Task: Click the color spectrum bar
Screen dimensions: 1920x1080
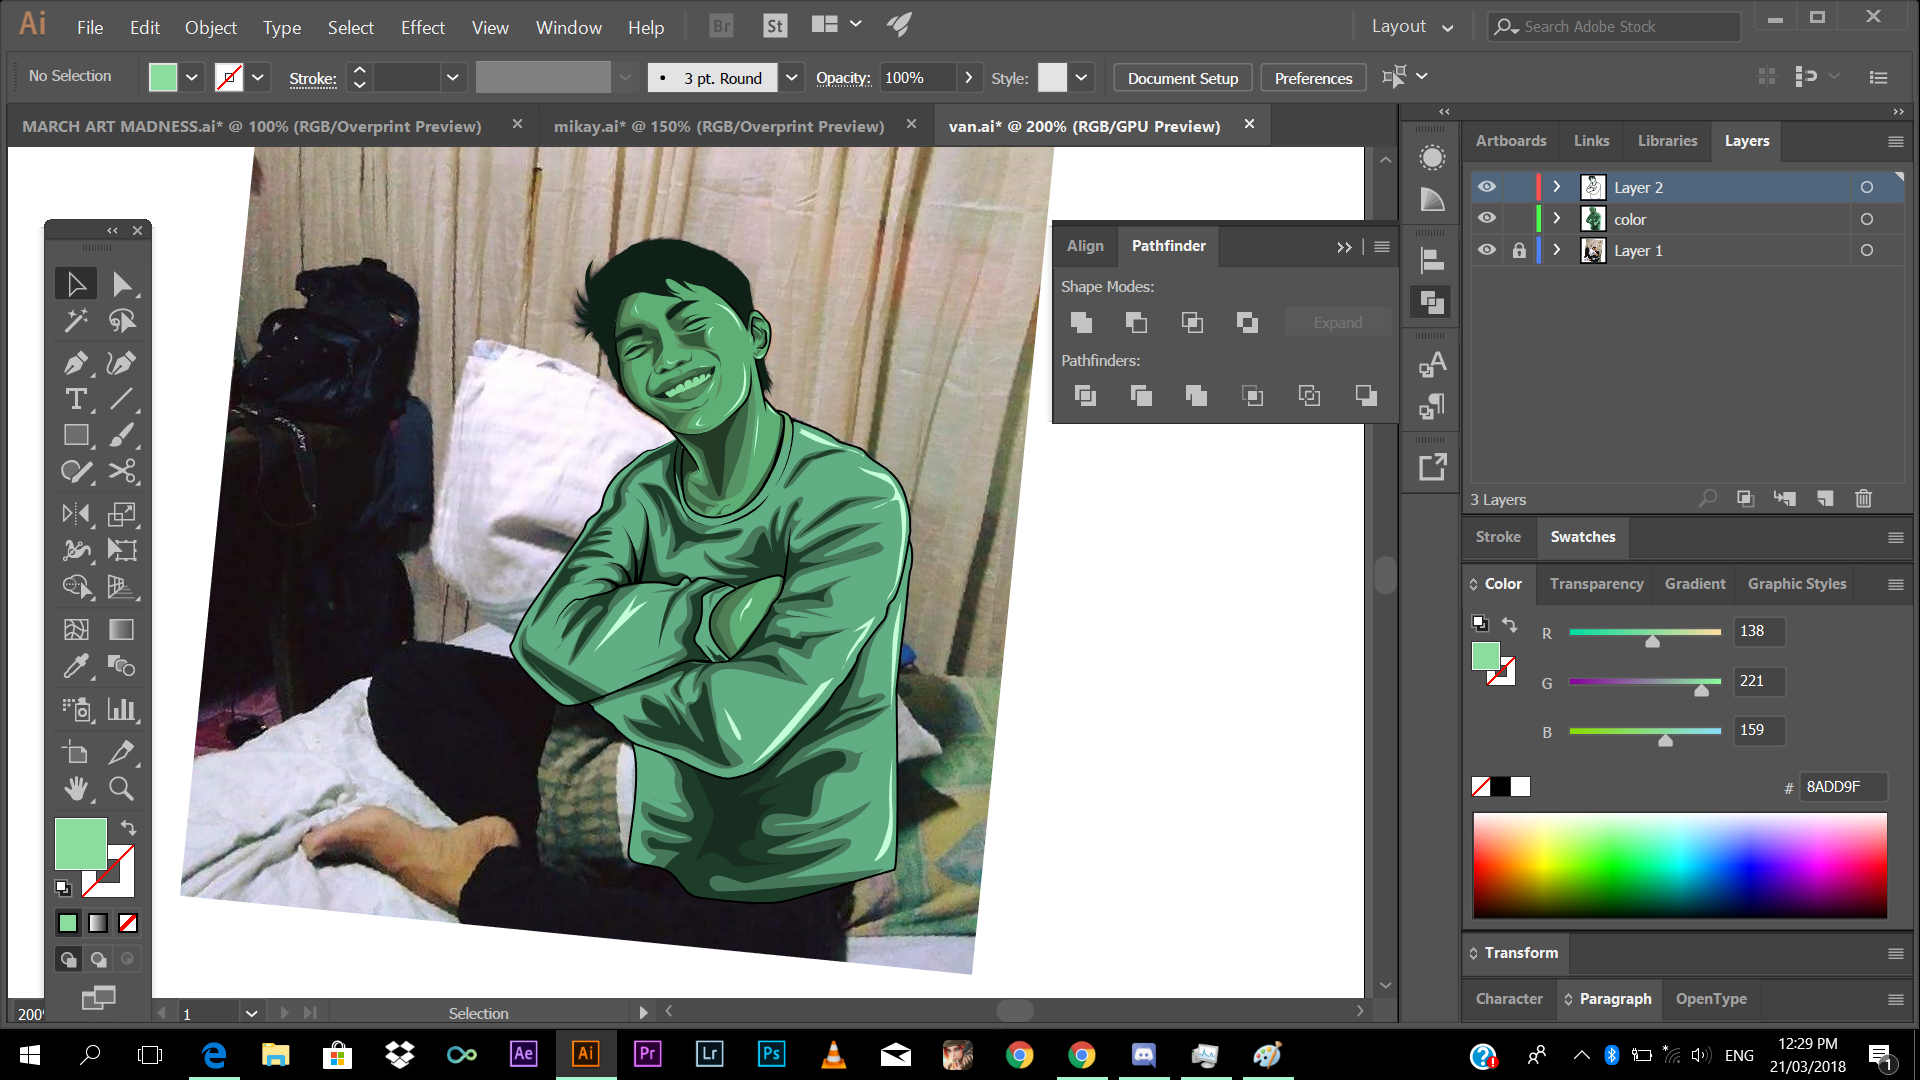Action: 1679,865
